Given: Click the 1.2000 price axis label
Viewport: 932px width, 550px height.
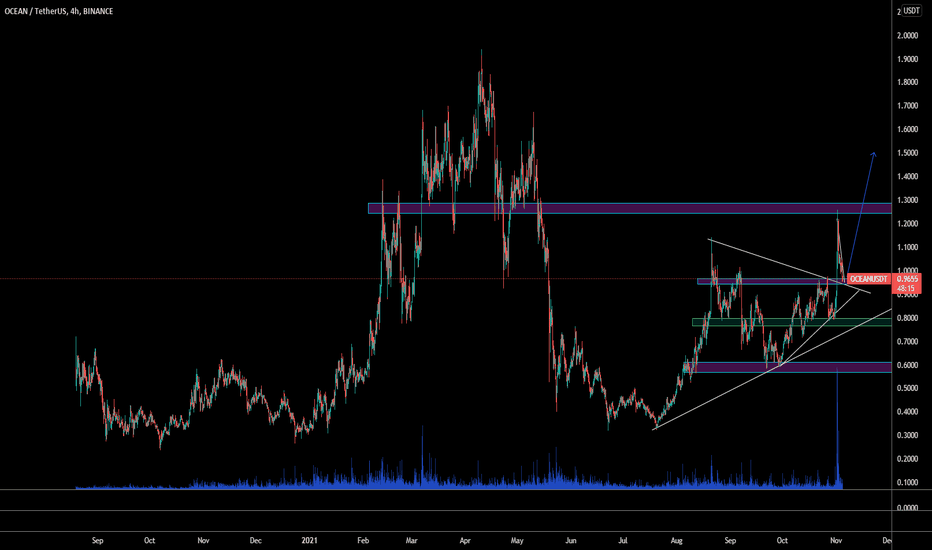Looking at the screenshot, I should [x=907, y=224].
